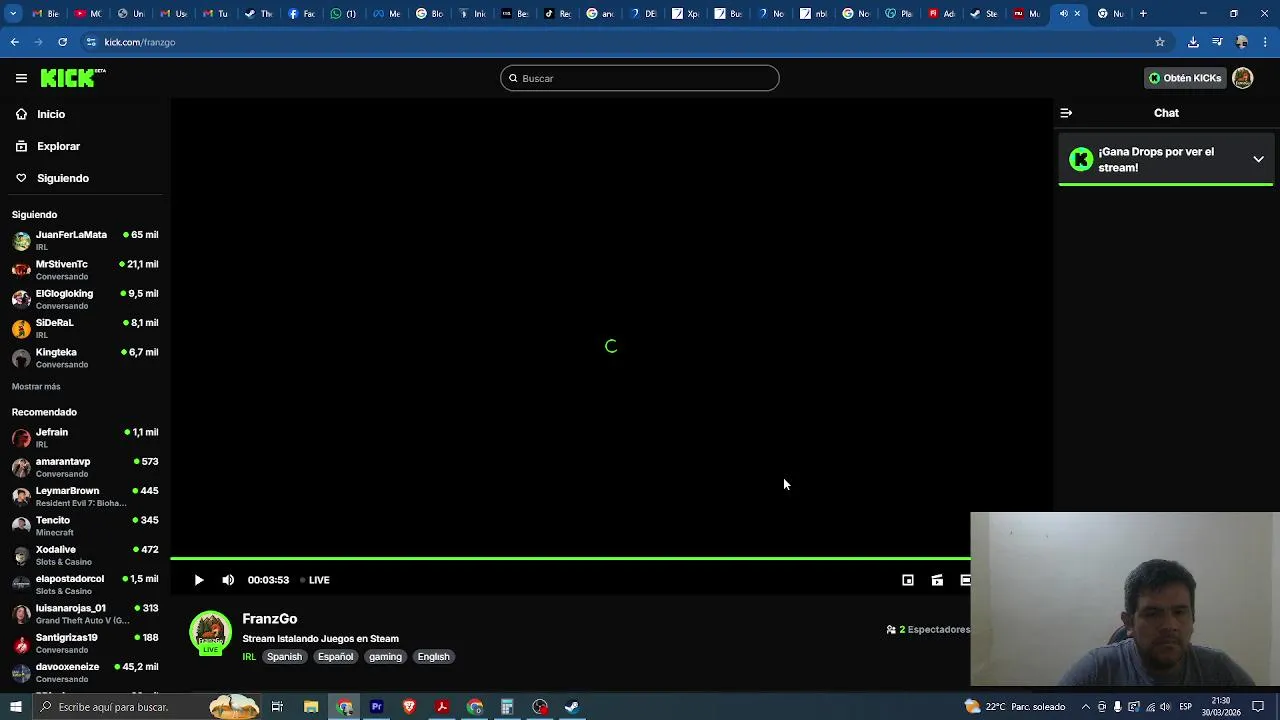Focus the Buscar search field
The width and height of the screenshot is (1280, 720).
click(x=640, y=78)
